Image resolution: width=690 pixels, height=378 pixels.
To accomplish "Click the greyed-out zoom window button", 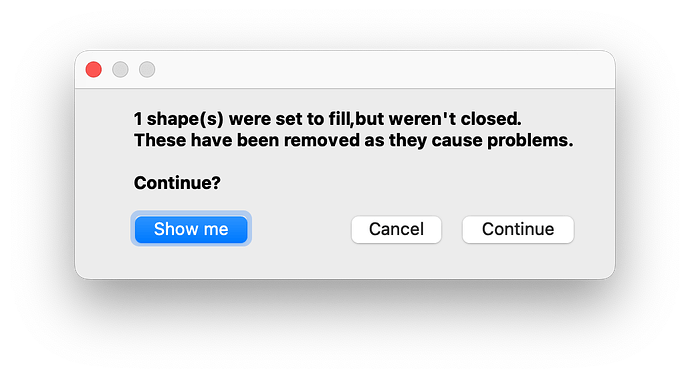I will pyautogui.click(x=147, y=70).
